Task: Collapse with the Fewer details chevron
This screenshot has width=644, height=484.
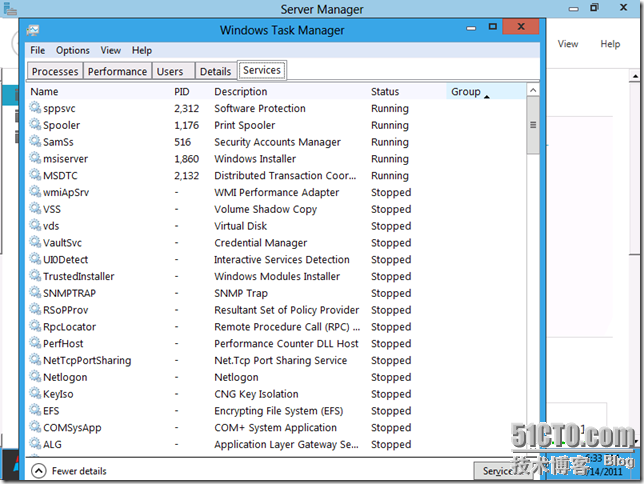Action: click(39, 471)
